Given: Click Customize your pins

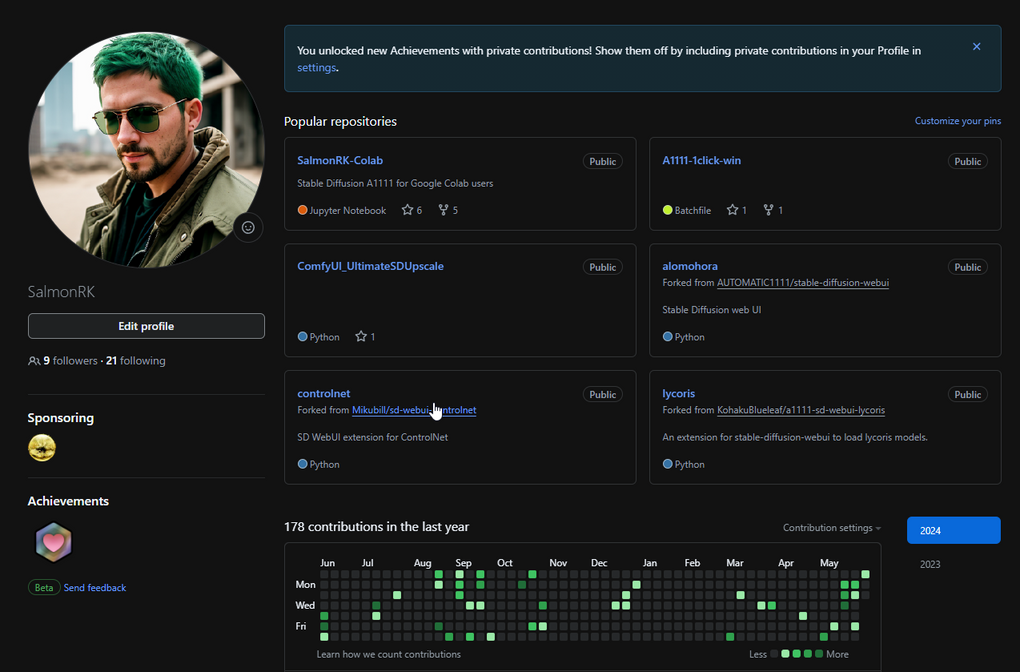Looking at the screenshot, I should (958, 121).
